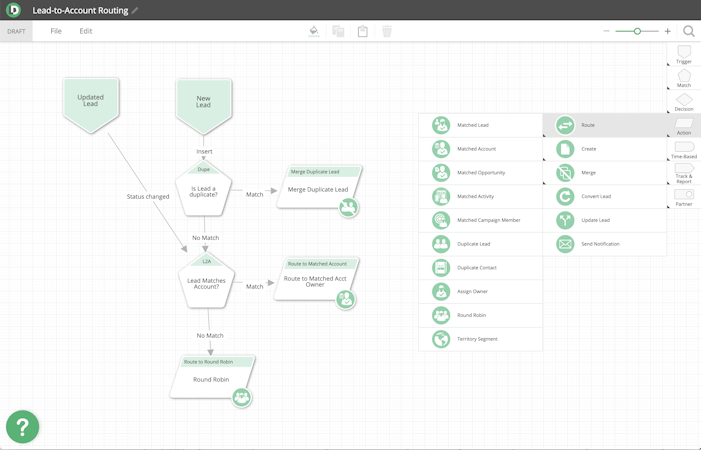Open the File menu
Viewport: 701px width, 450px height.
coord(56,31)
